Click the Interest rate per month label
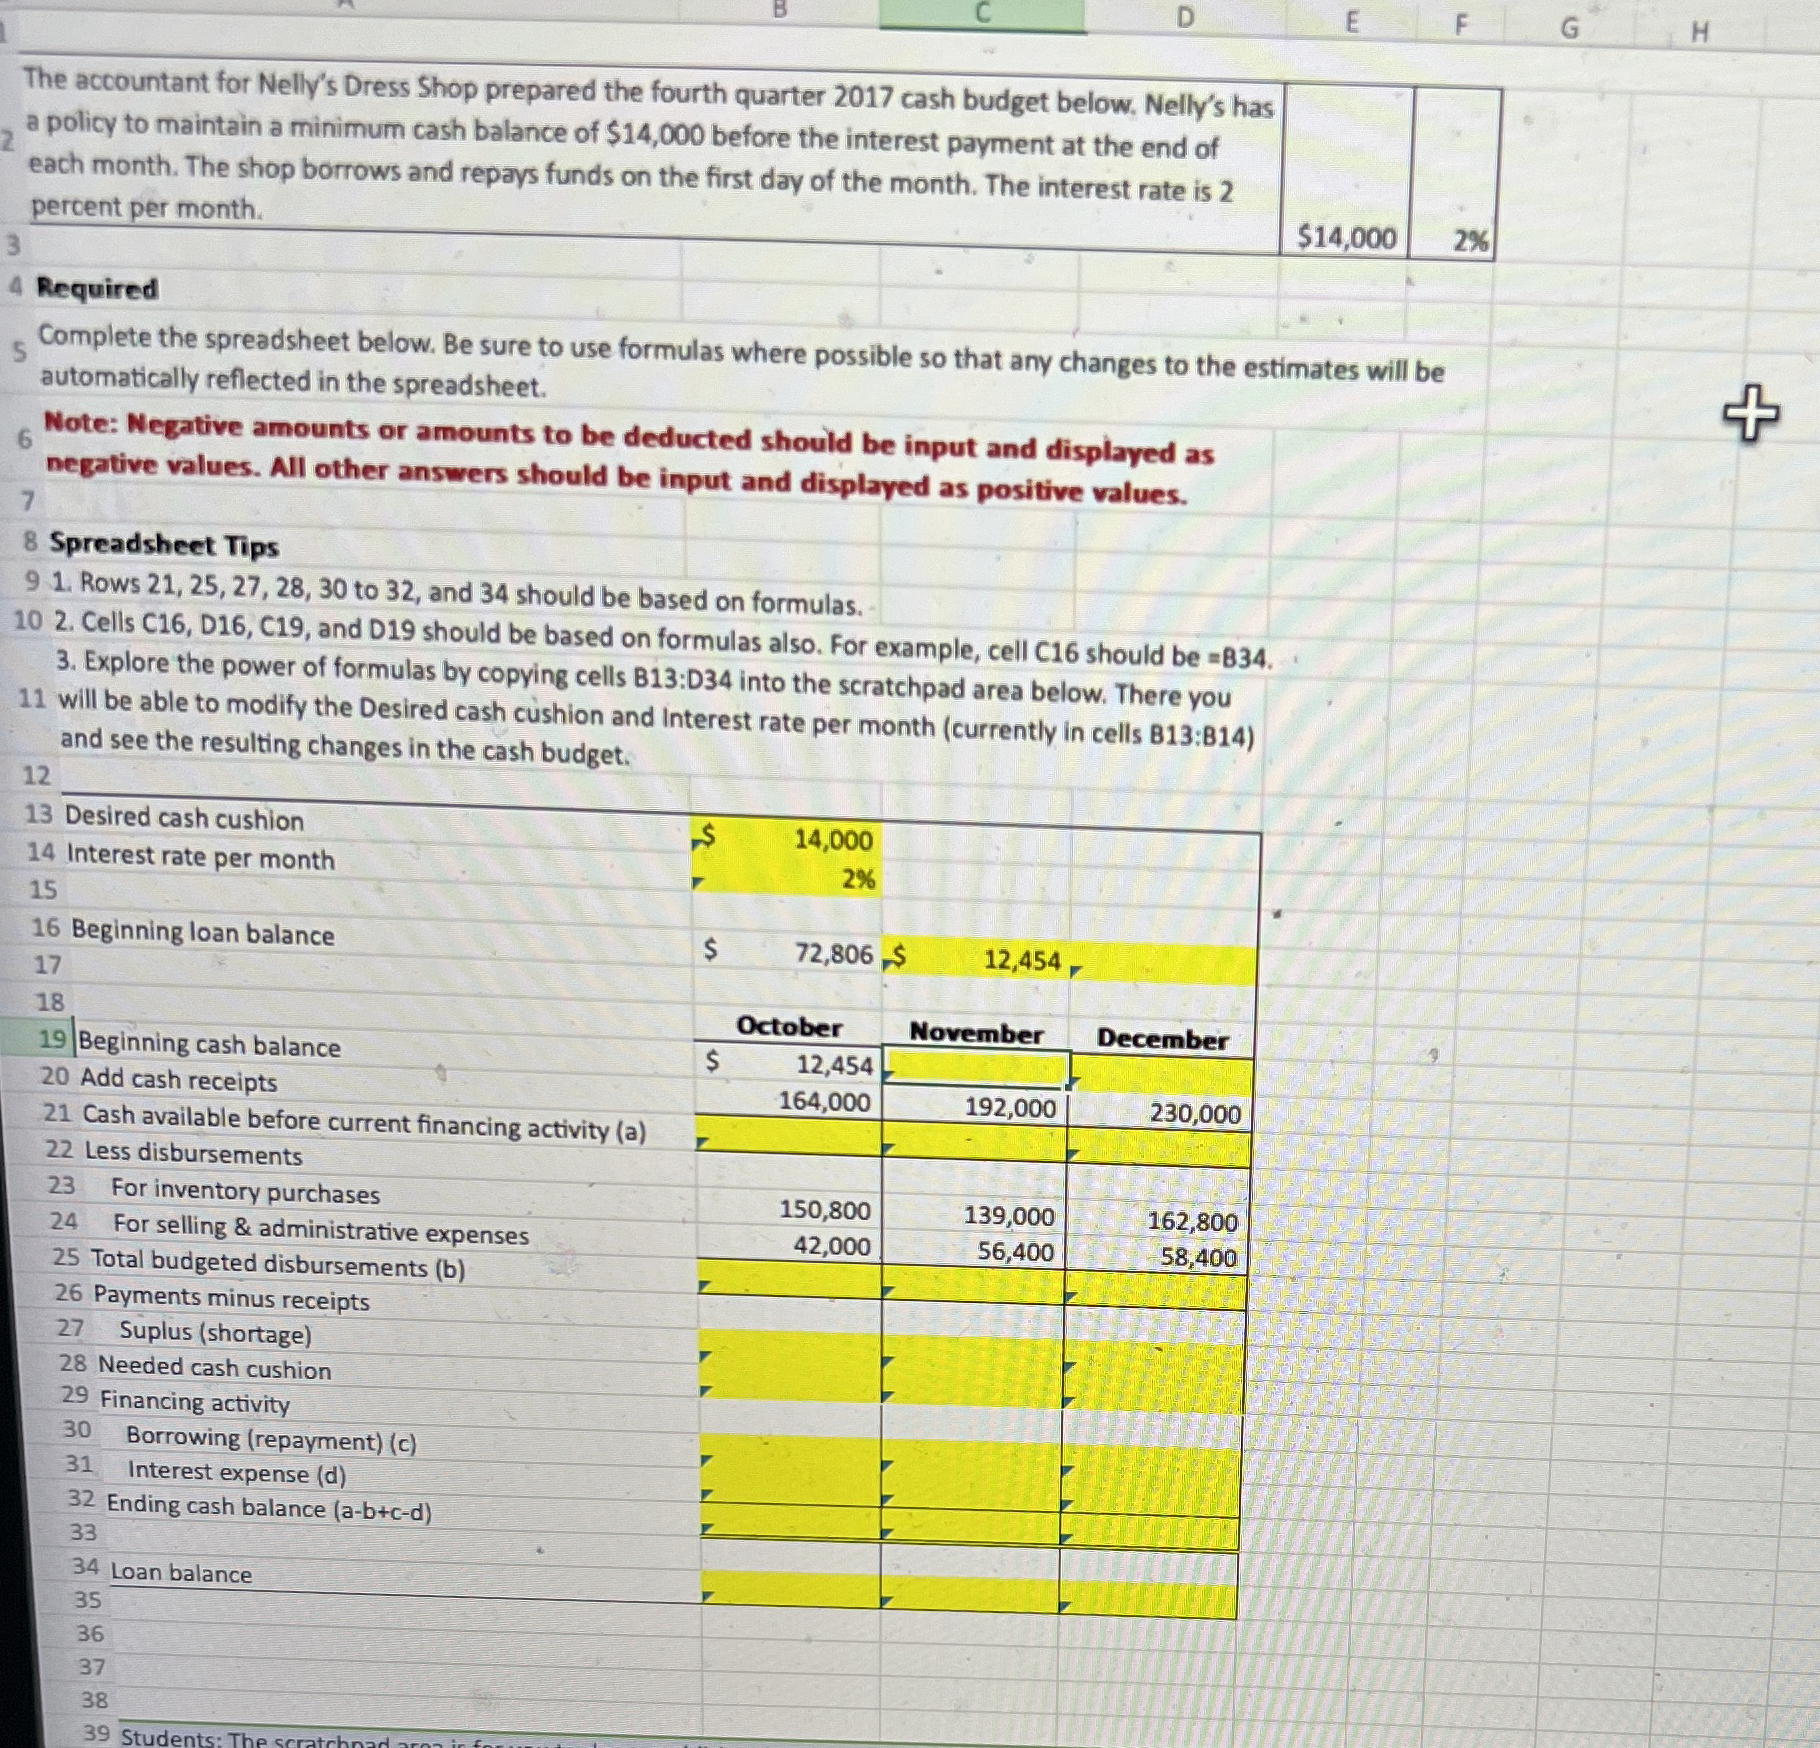Screen dimensions: 1820x1748 (200, 856)
